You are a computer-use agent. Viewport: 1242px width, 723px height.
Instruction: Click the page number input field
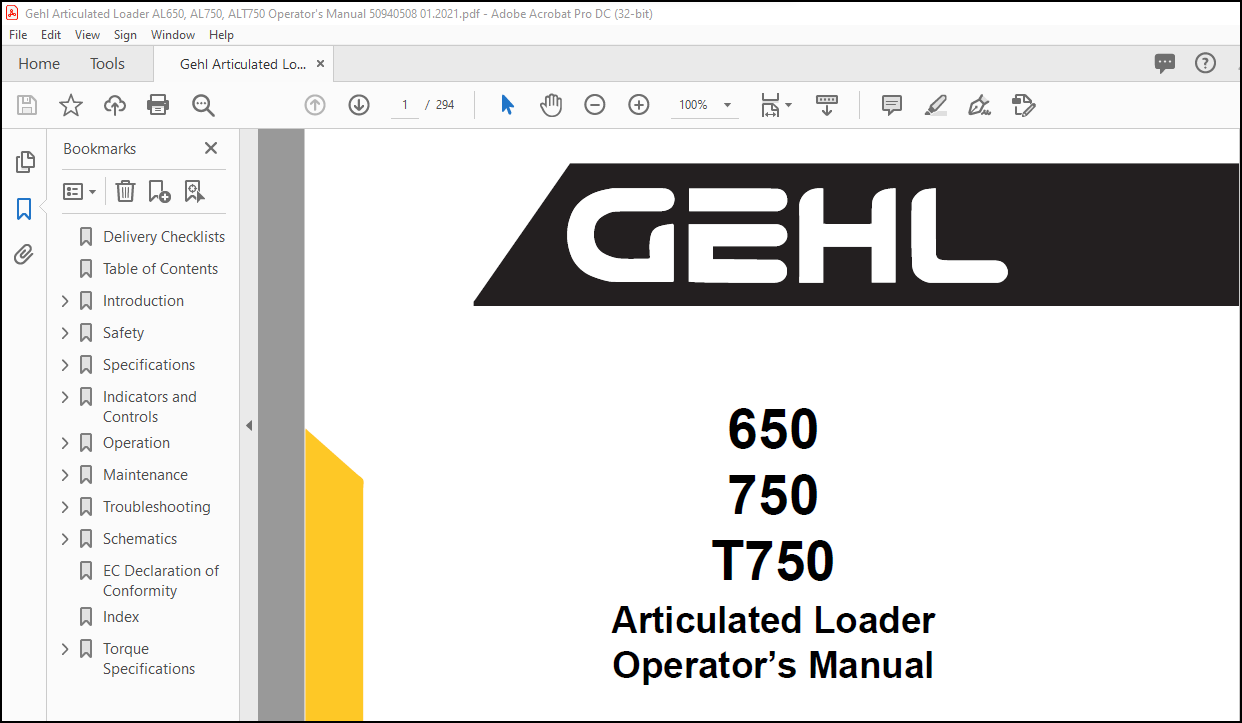pos(404,105)
